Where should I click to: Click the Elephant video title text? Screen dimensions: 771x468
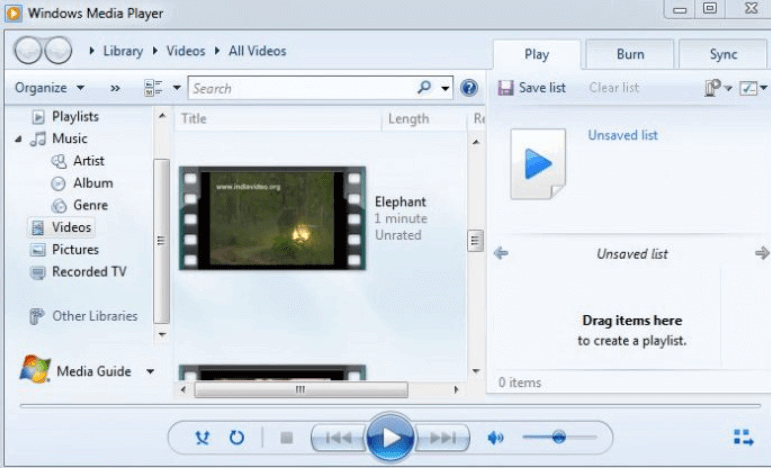tap(400, 202)
